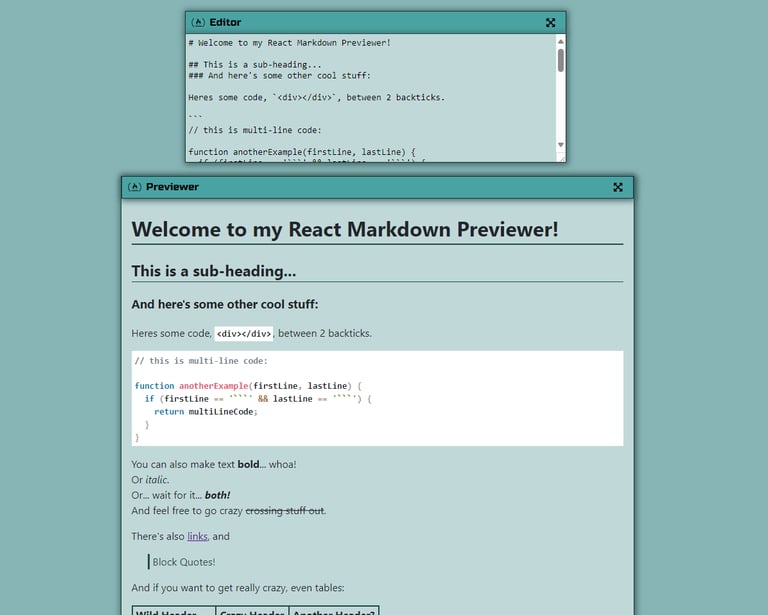Click the 'Previewer' title text
Screen dimensions: 768x615
(x=172, y=187)
